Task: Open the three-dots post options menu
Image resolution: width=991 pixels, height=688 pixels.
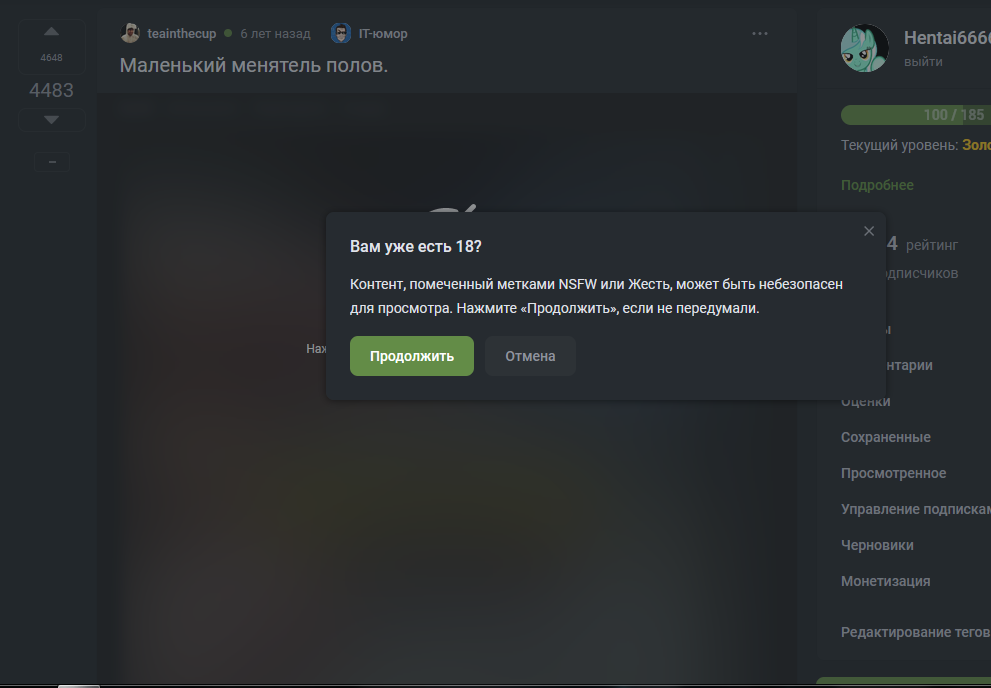Action: 760,33
